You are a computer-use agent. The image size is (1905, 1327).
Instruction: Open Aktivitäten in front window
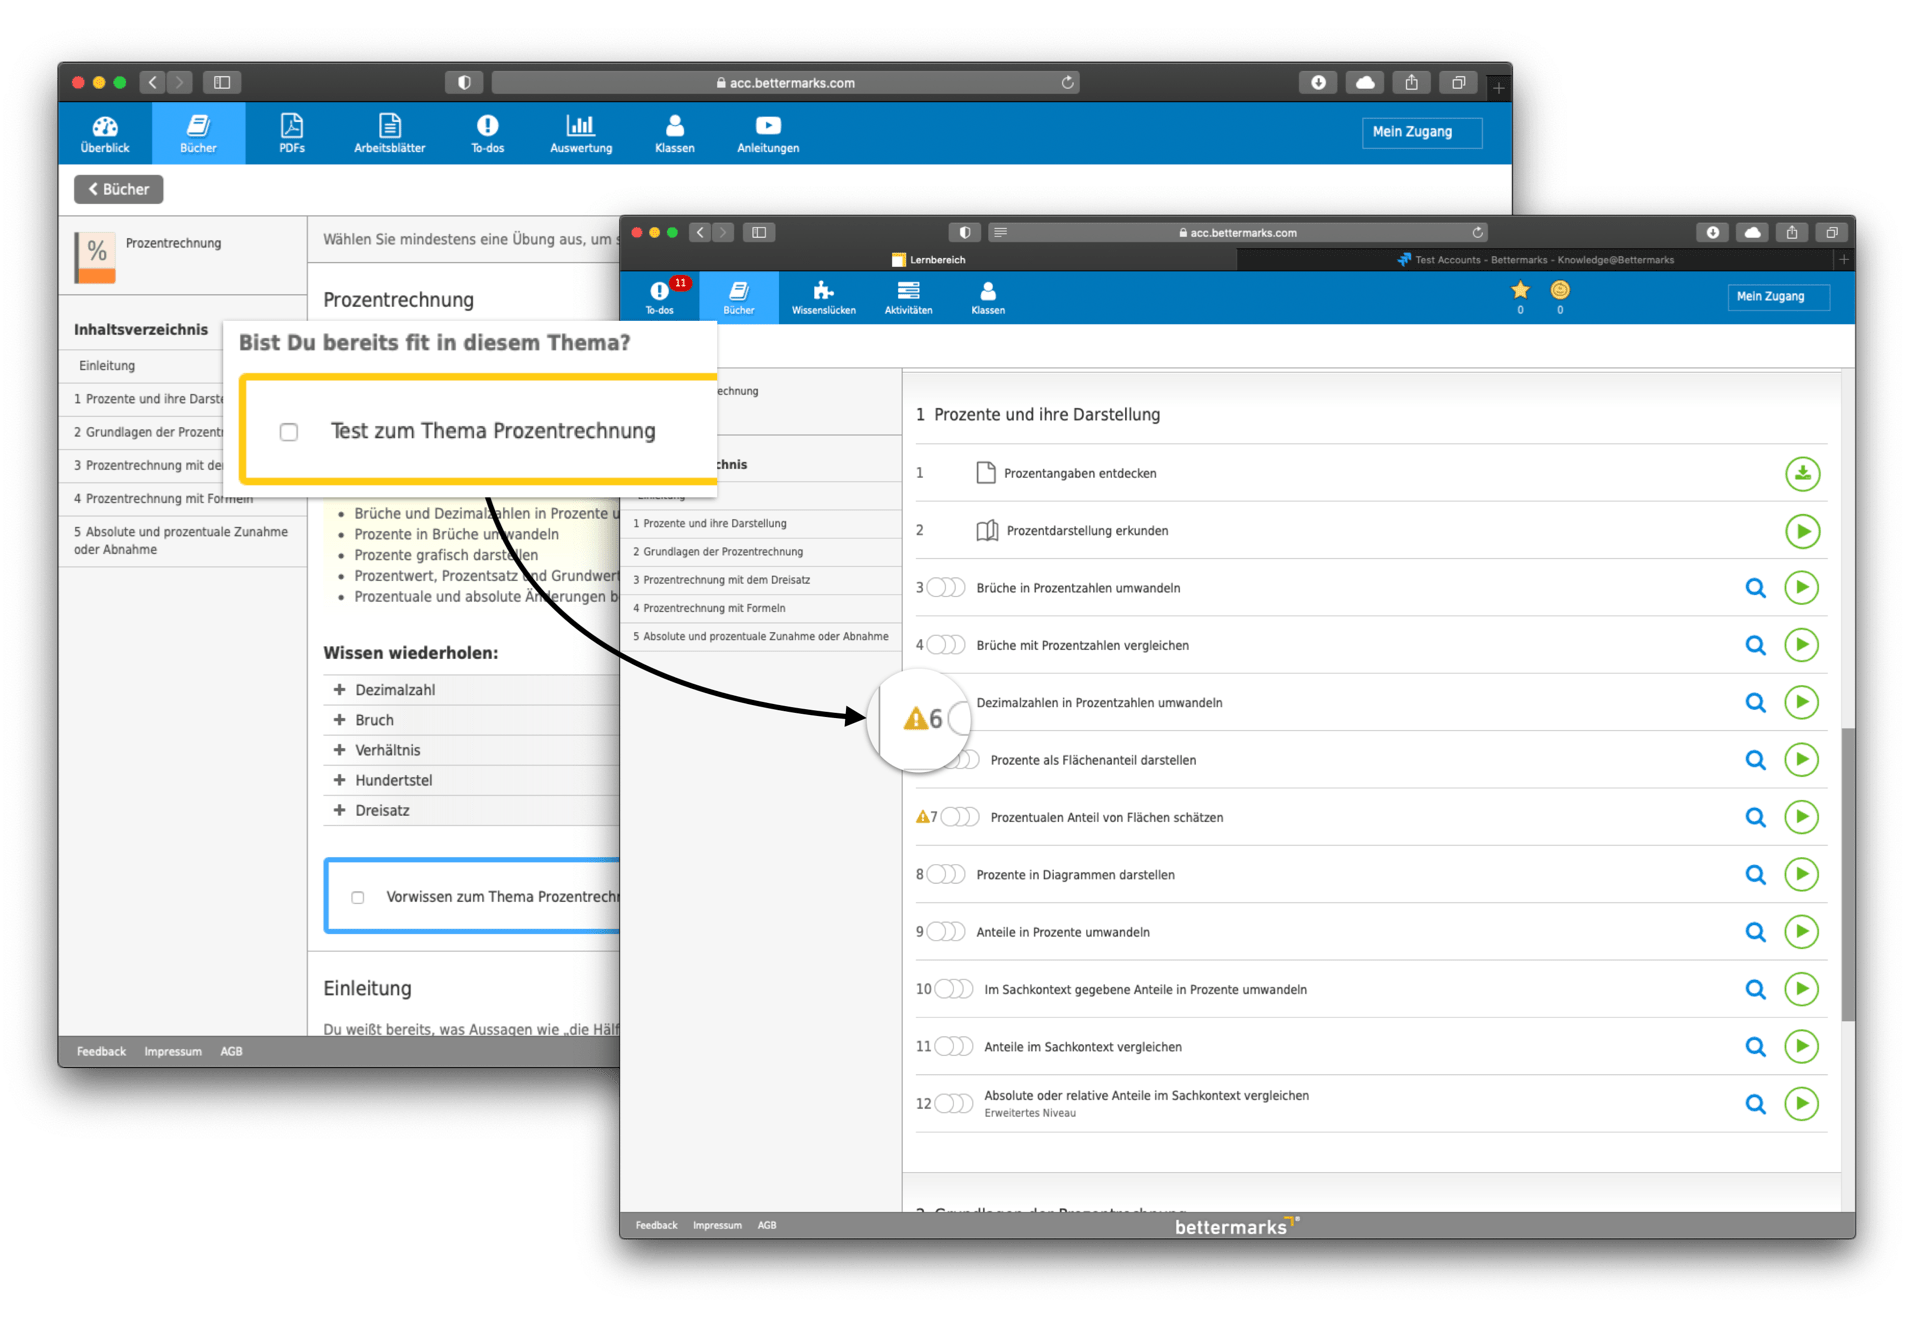(908, 297)
